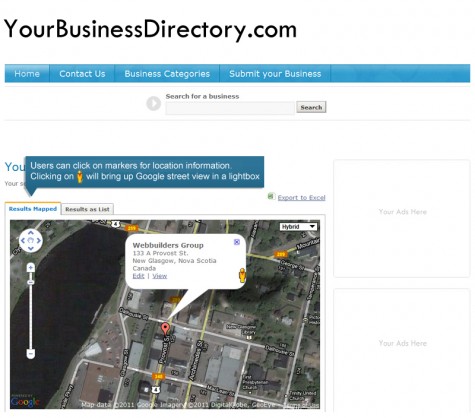Open the Hybrid map type dropdown

point(298,227)
